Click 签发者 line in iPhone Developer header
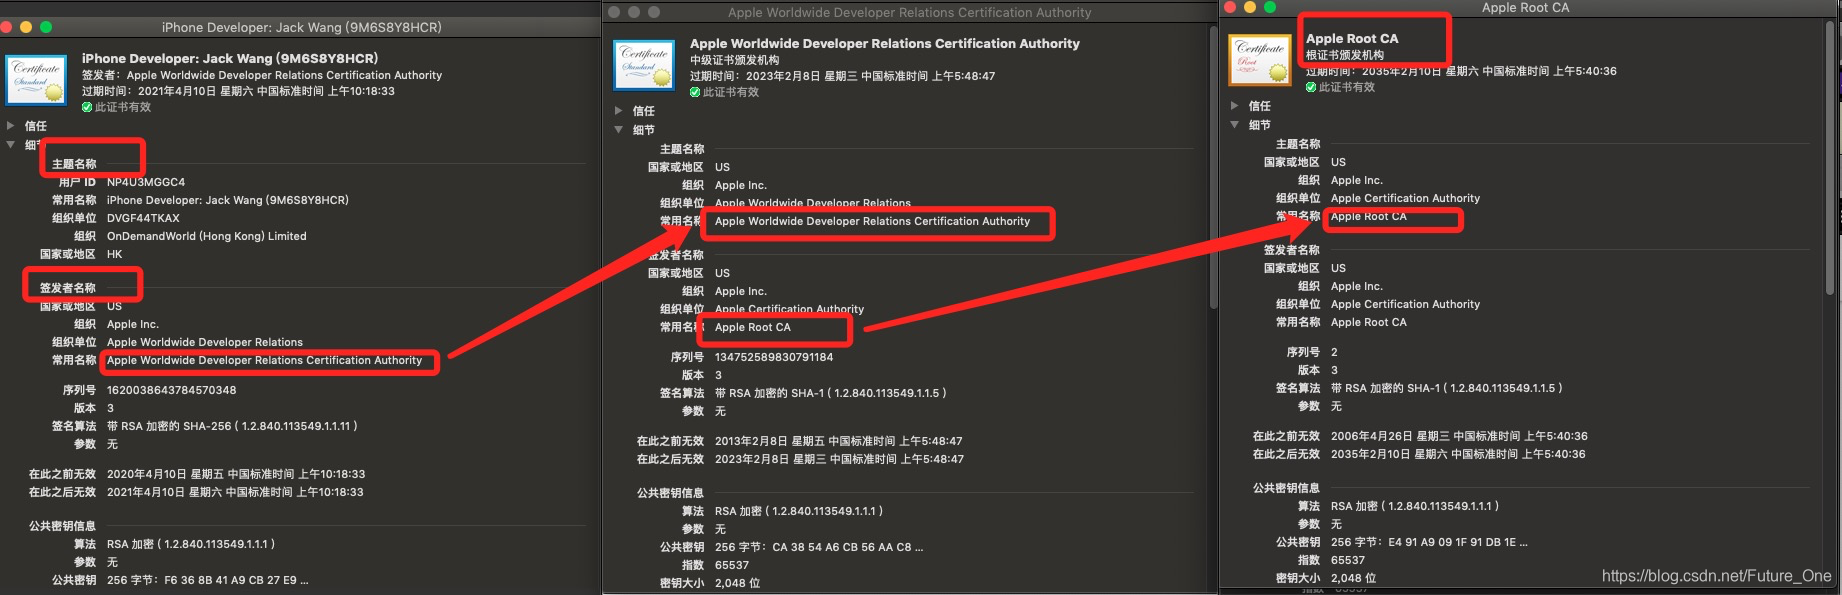The width and height of the screenshot is (1842, 595). click(262, 75)
